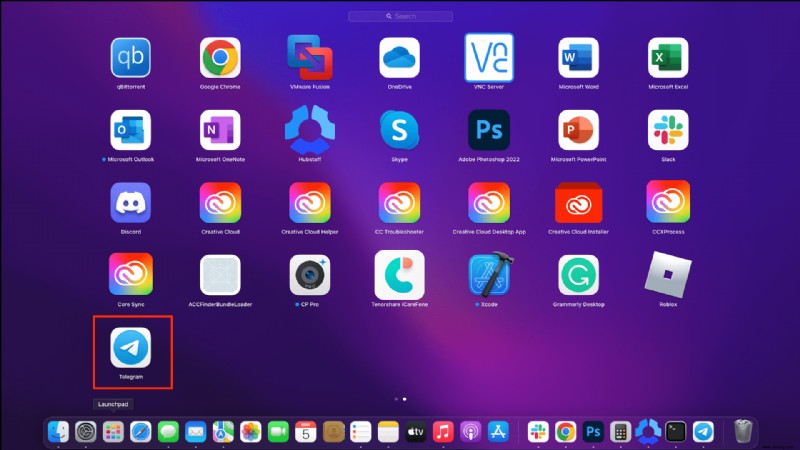This screenshot has width=800, height=450.
Task: Click the Chrome icon in the Dock
Action: click(x=565, y=432)
